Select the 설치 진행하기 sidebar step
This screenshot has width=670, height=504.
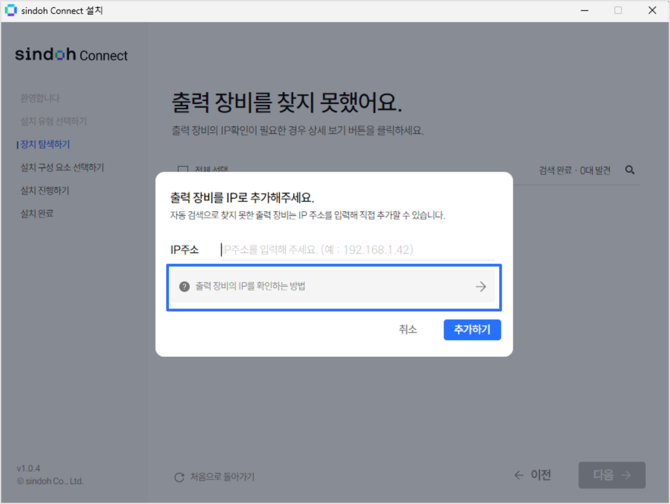[45, 190]
